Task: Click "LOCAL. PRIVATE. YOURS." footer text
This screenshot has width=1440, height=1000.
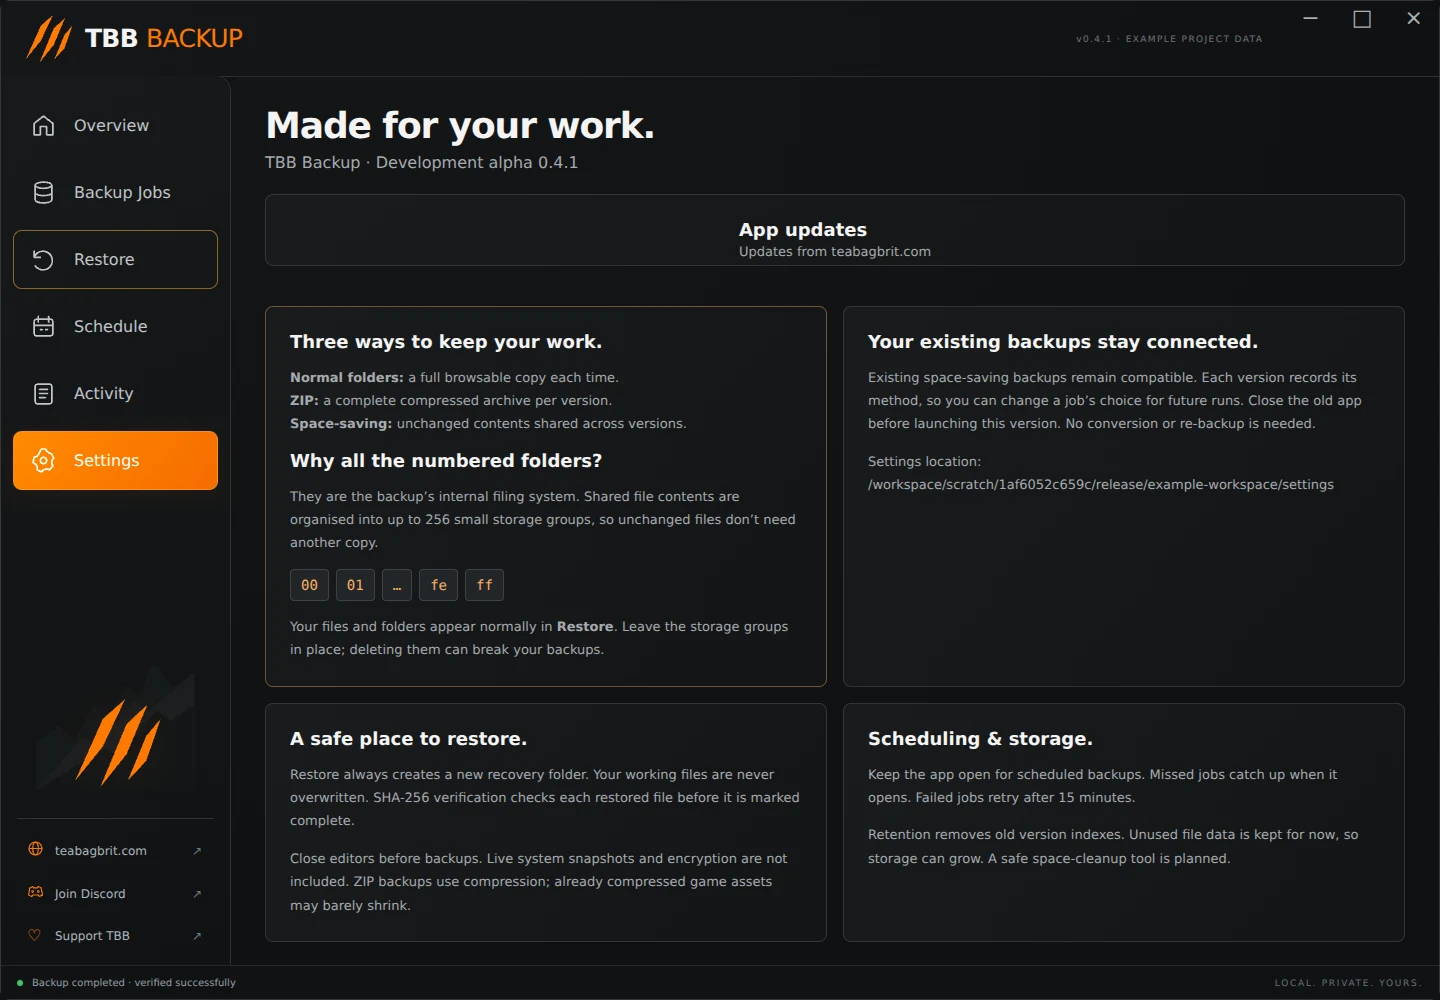Action: click(x=1347, y=983)
